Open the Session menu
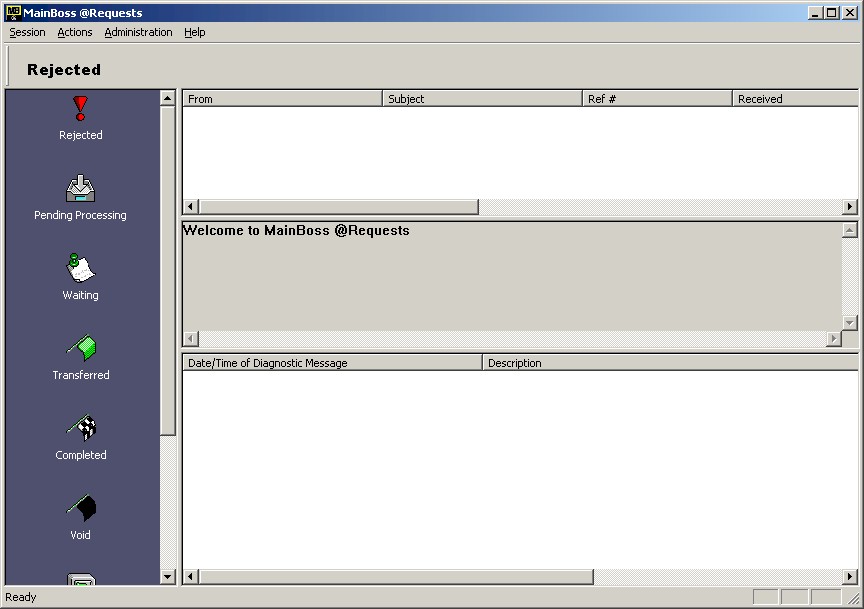This screenshot has height=609, width=864. point(28,33)
